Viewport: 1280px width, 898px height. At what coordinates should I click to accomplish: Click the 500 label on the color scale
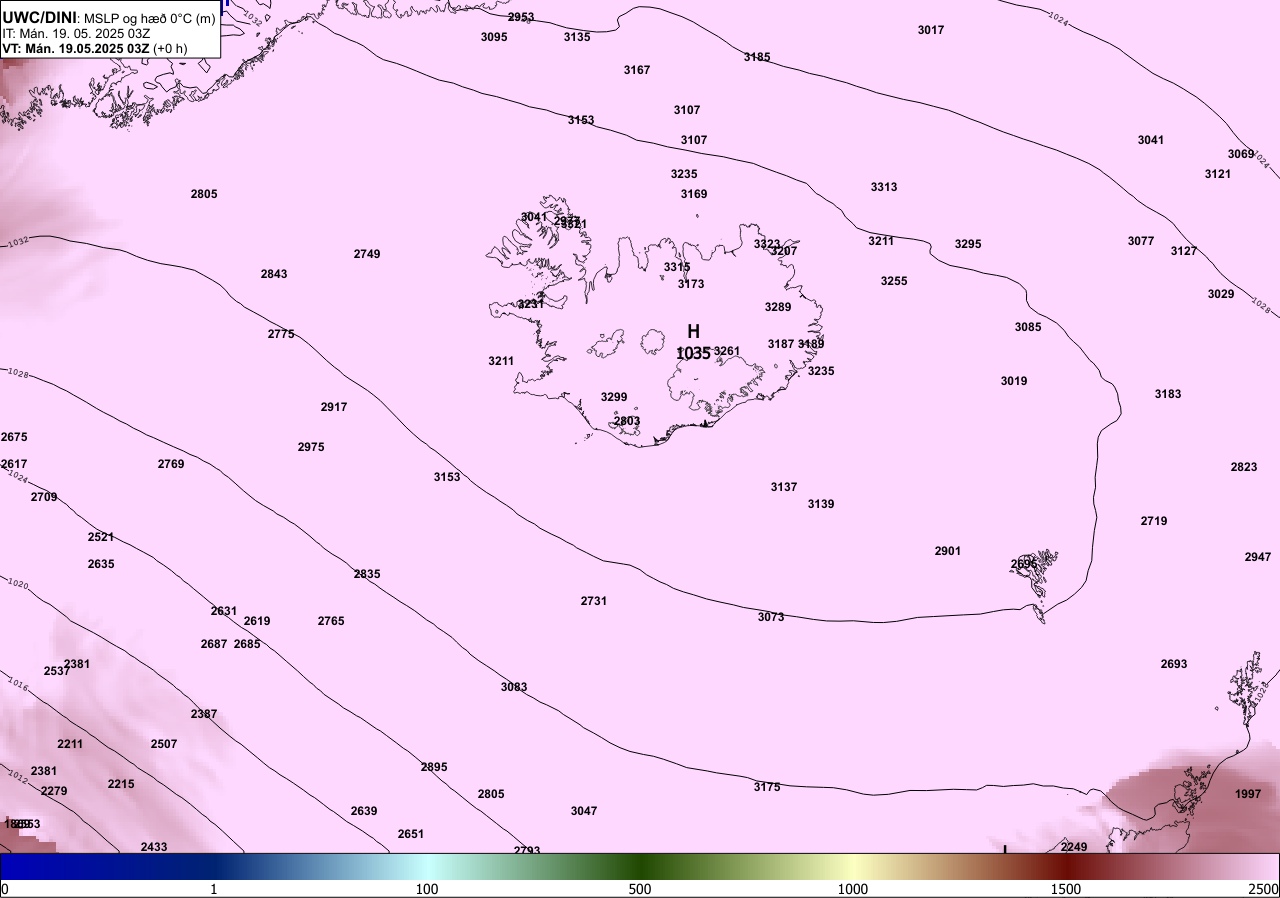click(x=640, y=889)
